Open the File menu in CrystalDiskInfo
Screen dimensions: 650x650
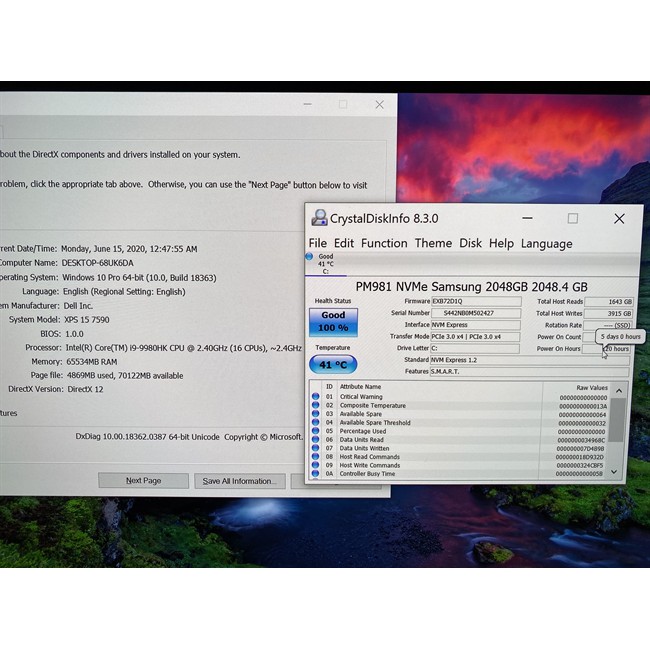[x=318, y=243]
